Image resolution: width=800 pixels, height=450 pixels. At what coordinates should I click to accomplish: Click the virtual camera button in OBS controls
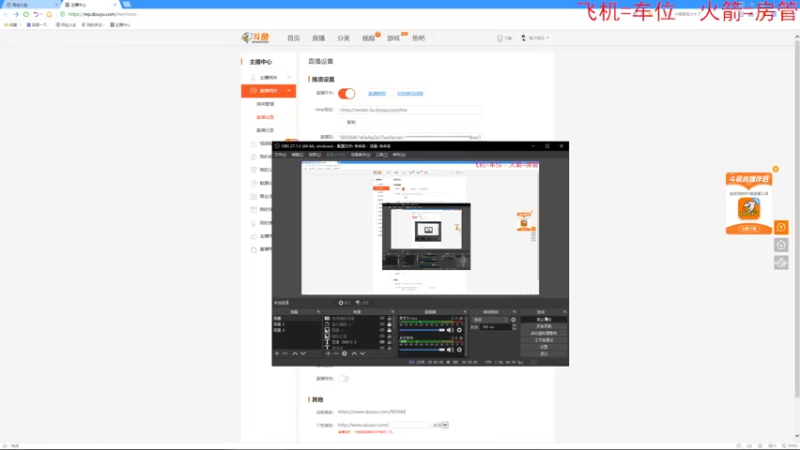(x=544, y=333)
